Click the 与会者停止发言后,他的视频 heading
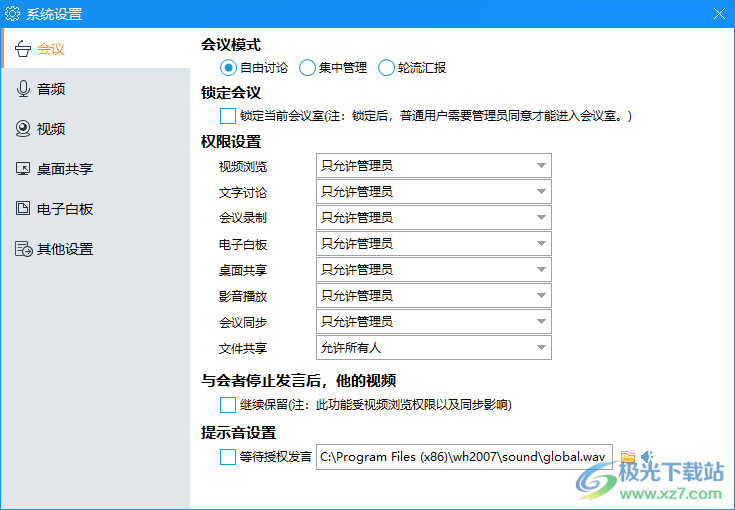 click(299, 380)
